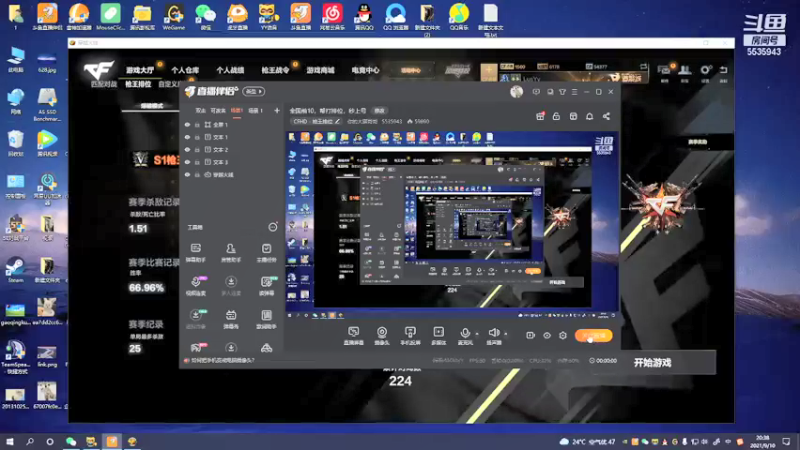Viewport: 800px width, 450px height.
Task: Open the shop icon beside the bell
Action: (x=573, y=116)
